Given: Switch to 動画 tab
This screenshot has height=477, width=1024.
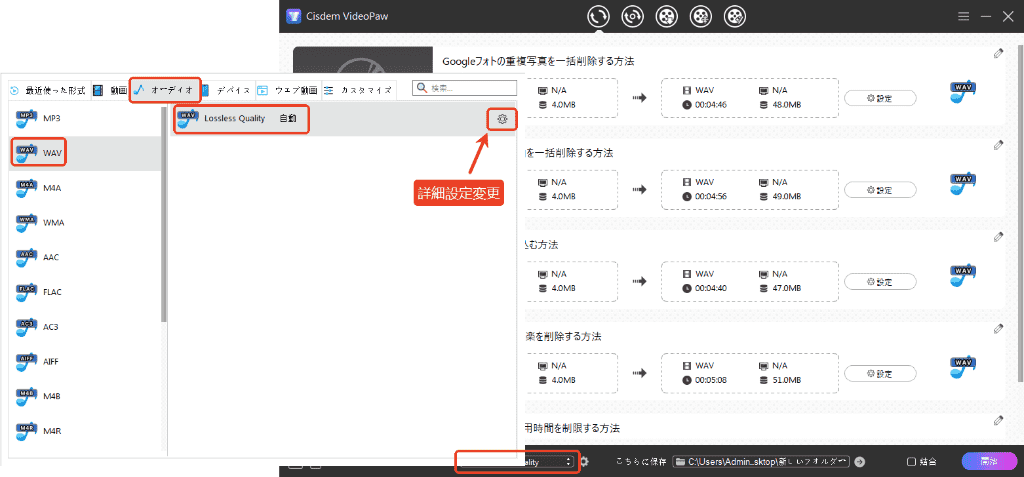Looking at the screenshot, I should click(110, 90).
